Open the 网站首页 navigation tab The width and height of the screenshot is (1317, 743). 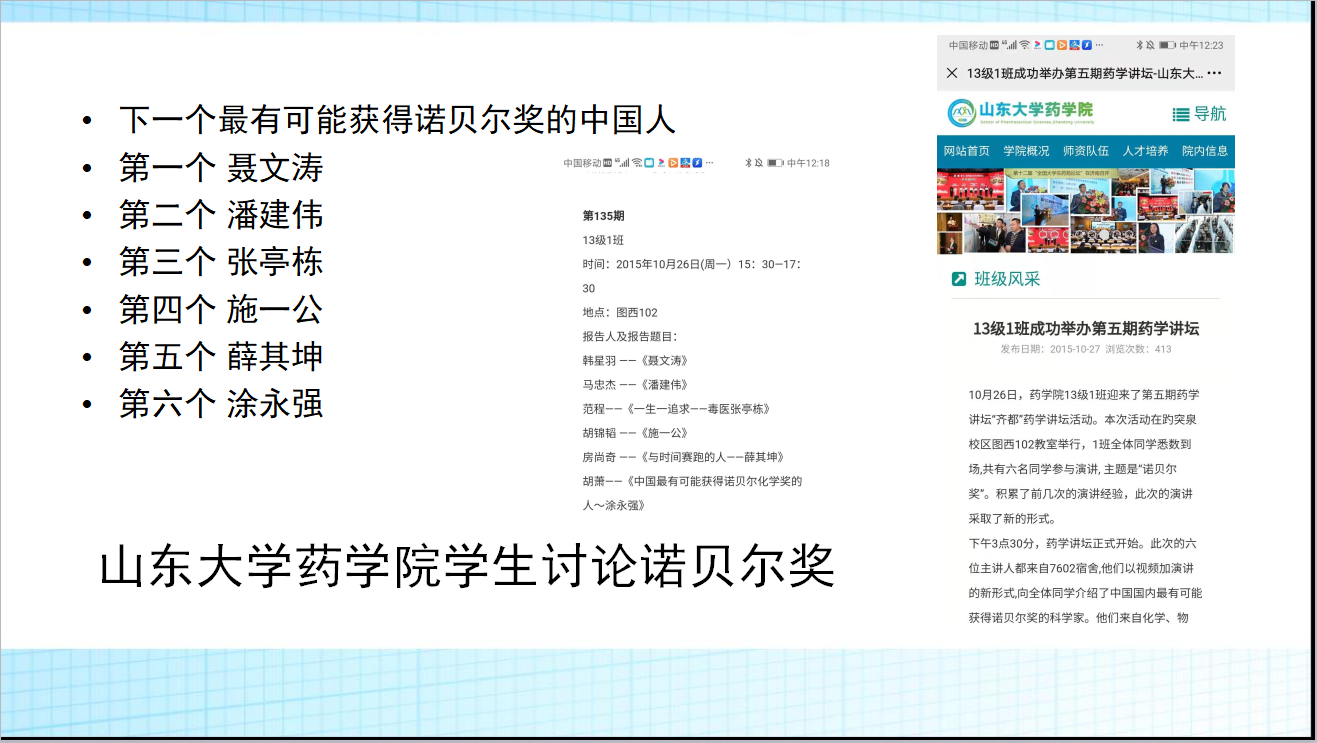pyautogui.click(x=966, y=151)
